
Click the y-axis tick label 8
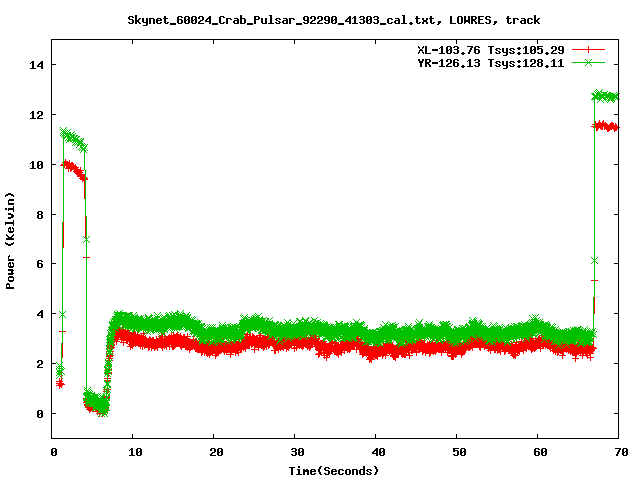click(40, 215)
